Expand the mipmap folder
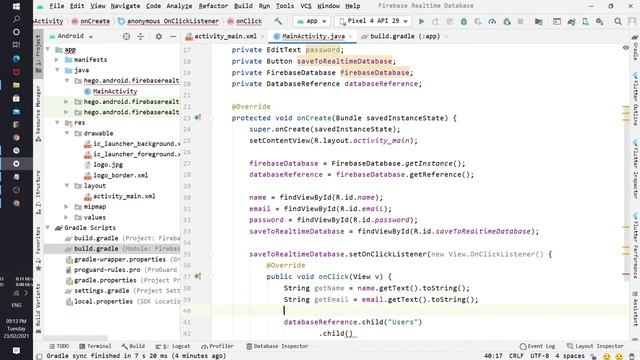Viewport: 640px width, 360px height. 67,207
